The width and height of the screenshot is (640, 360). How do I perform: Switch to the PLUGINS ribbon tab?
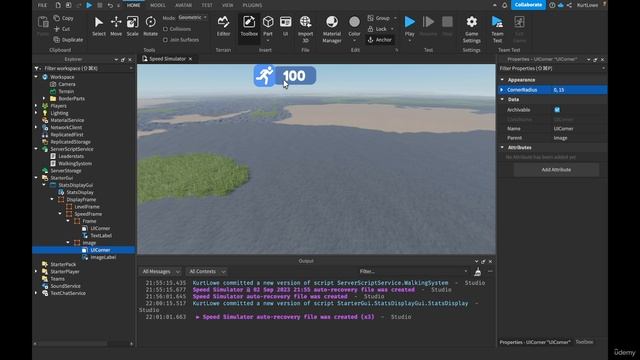pyautogui.click(x=252, y=5)
